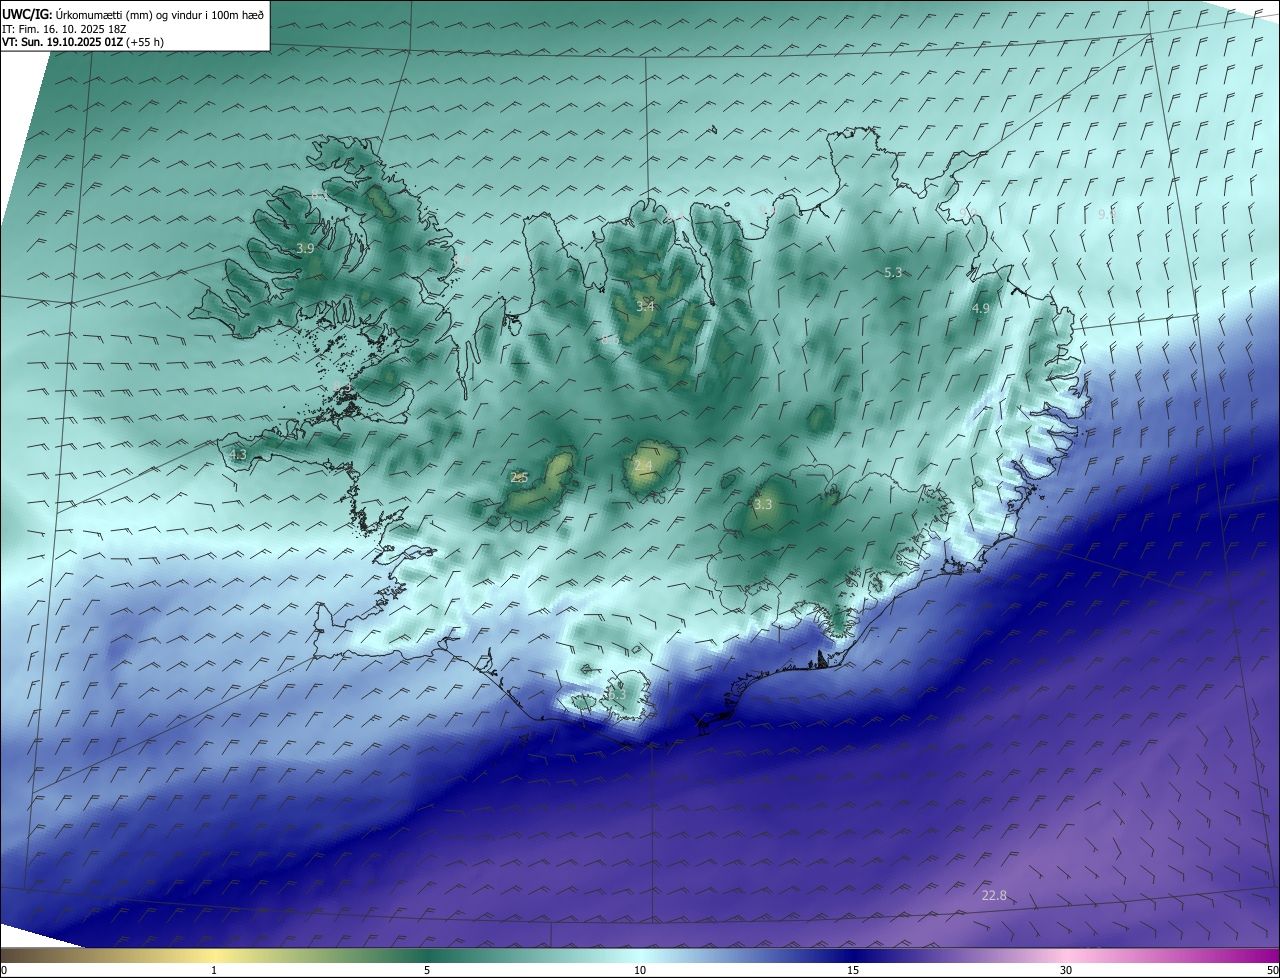Click the 3.3 value on the large southeast glacier
The width and height of the screenshot is (1280, 978).
pos(763,505)
